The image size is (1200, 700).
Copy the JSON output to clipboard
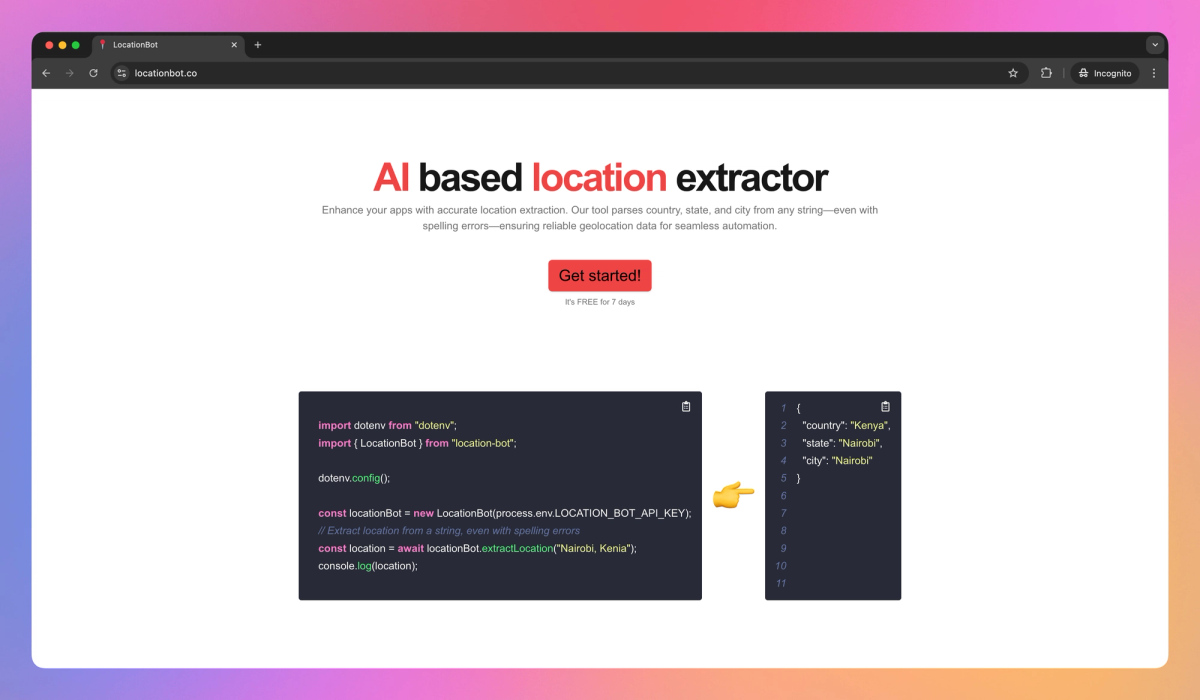884,406
